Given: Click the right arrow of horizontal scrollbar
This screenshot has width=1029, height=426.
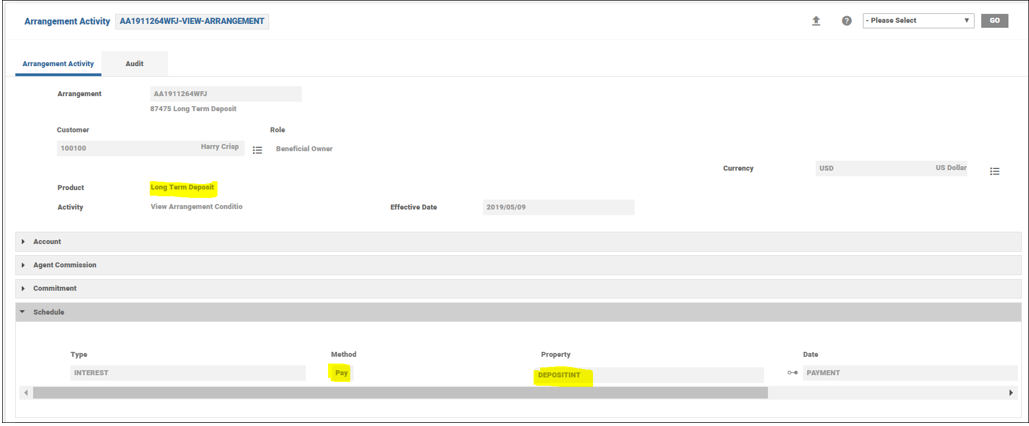Looking at the screenshot, I should point(1011,393).
